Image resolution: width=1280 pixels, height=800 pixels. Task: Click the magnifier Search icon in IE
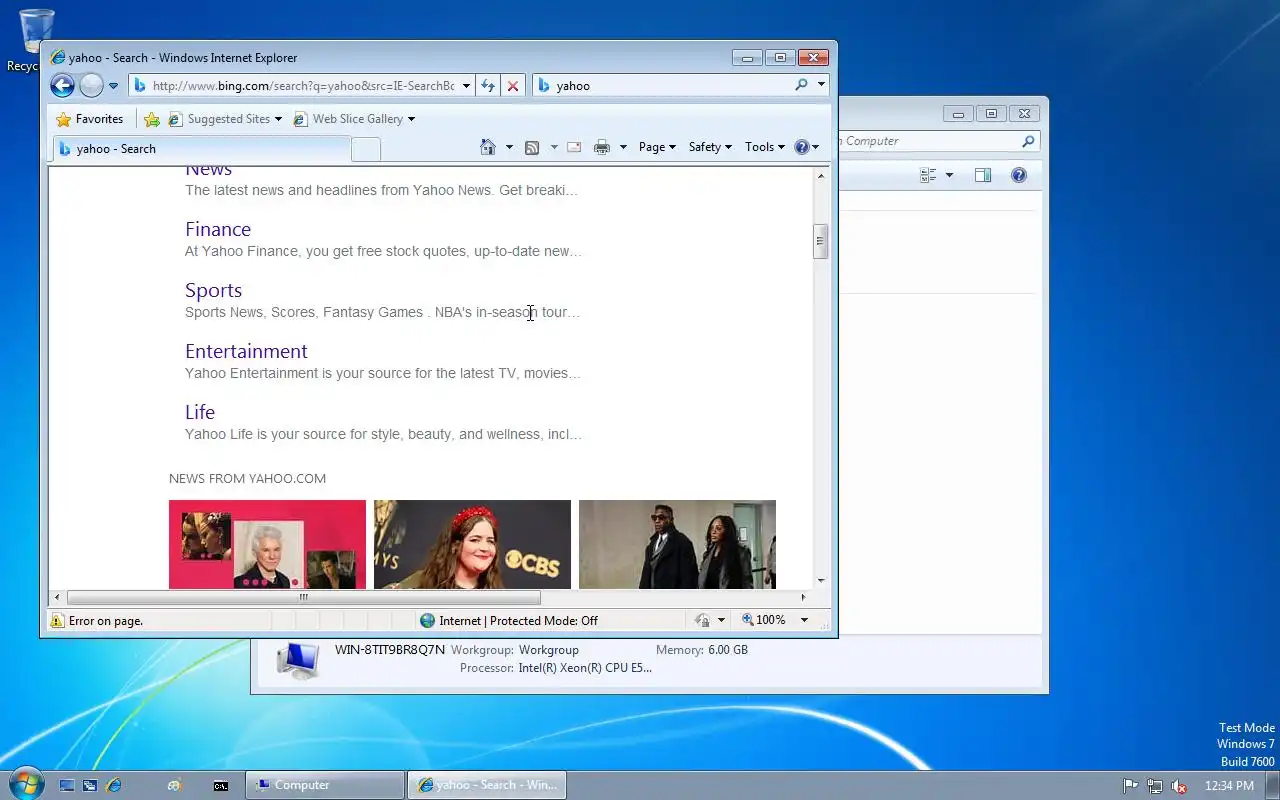801,85
